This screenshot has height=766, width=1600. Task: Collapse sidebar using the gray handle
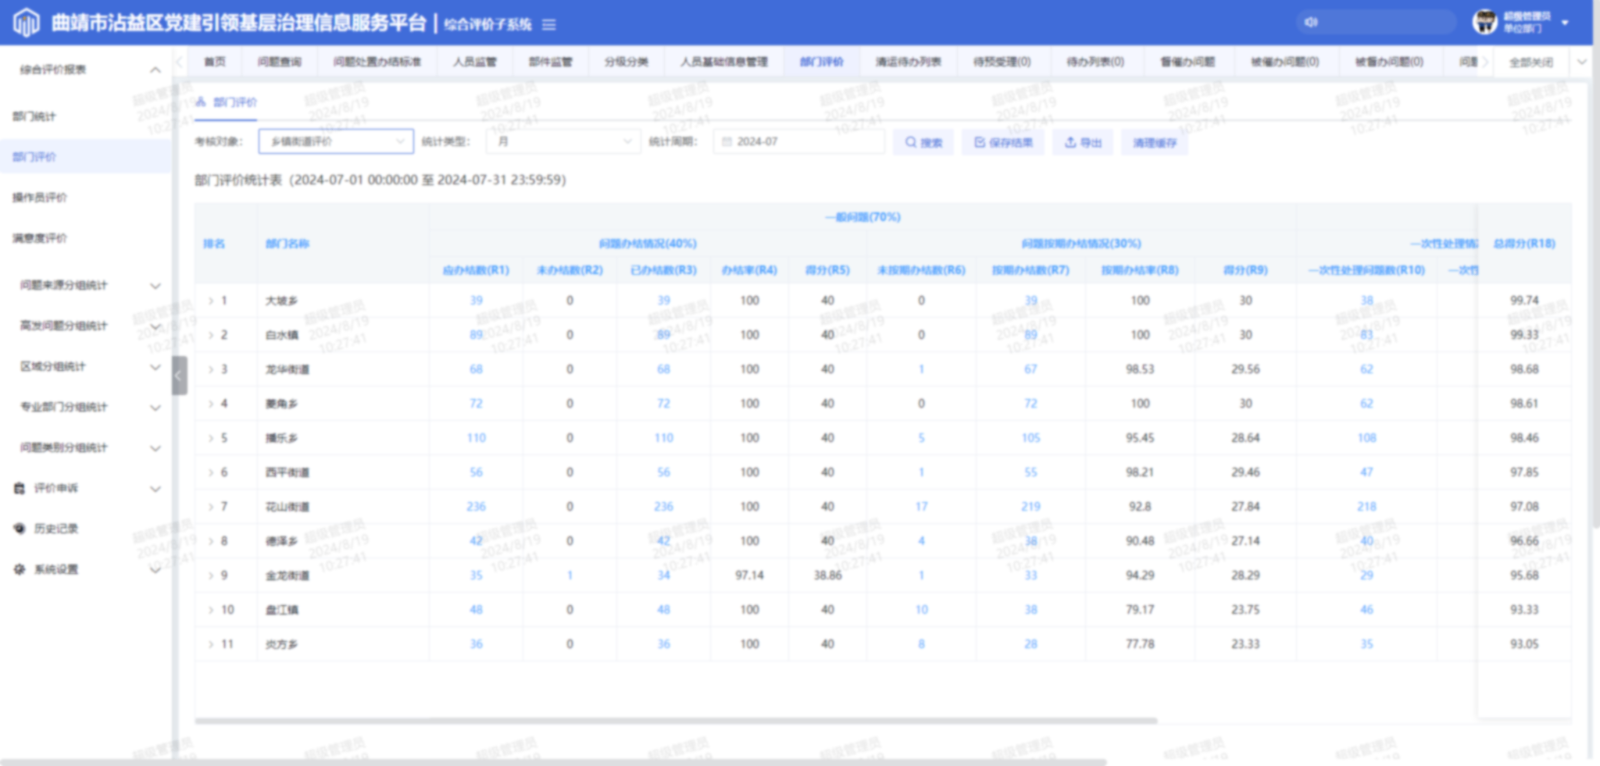179,376
